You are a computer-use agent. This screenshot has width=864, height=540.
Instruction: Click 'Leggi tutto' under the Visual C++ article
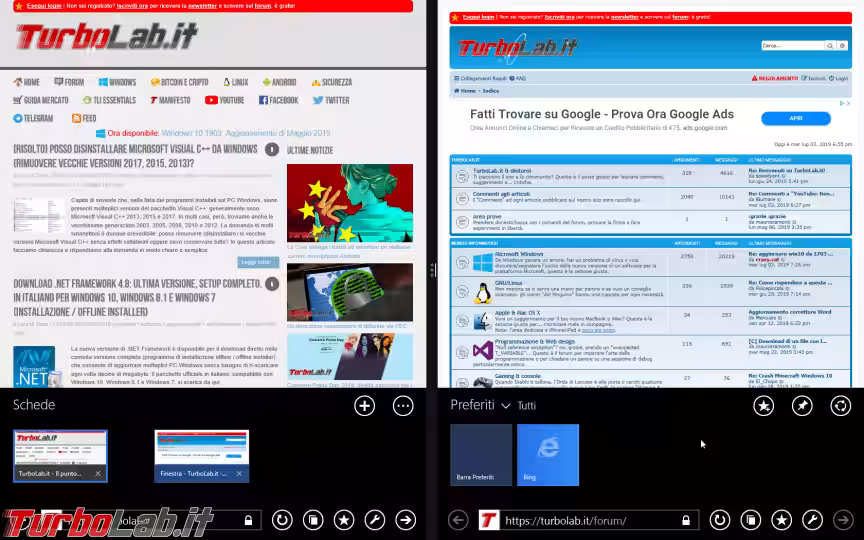(258, 262)
